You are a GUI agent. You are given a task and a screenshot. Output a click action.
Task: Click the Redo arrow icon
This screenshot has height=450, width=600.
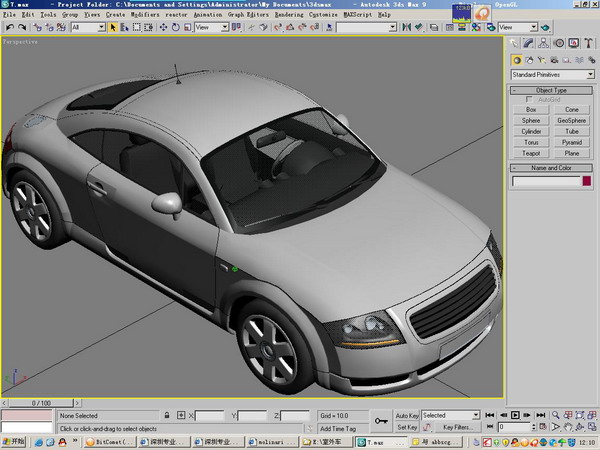[x=22, y=27]
